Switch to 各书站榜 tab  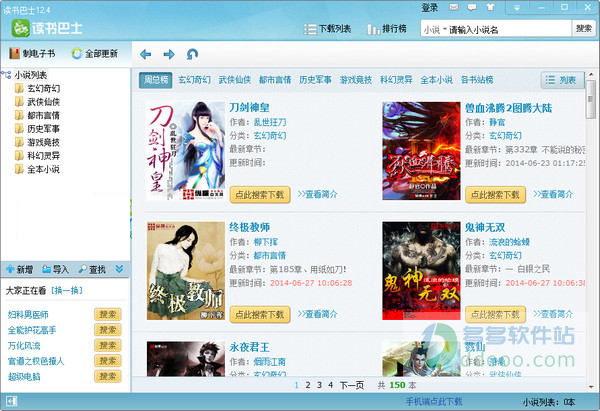[477, 80]
